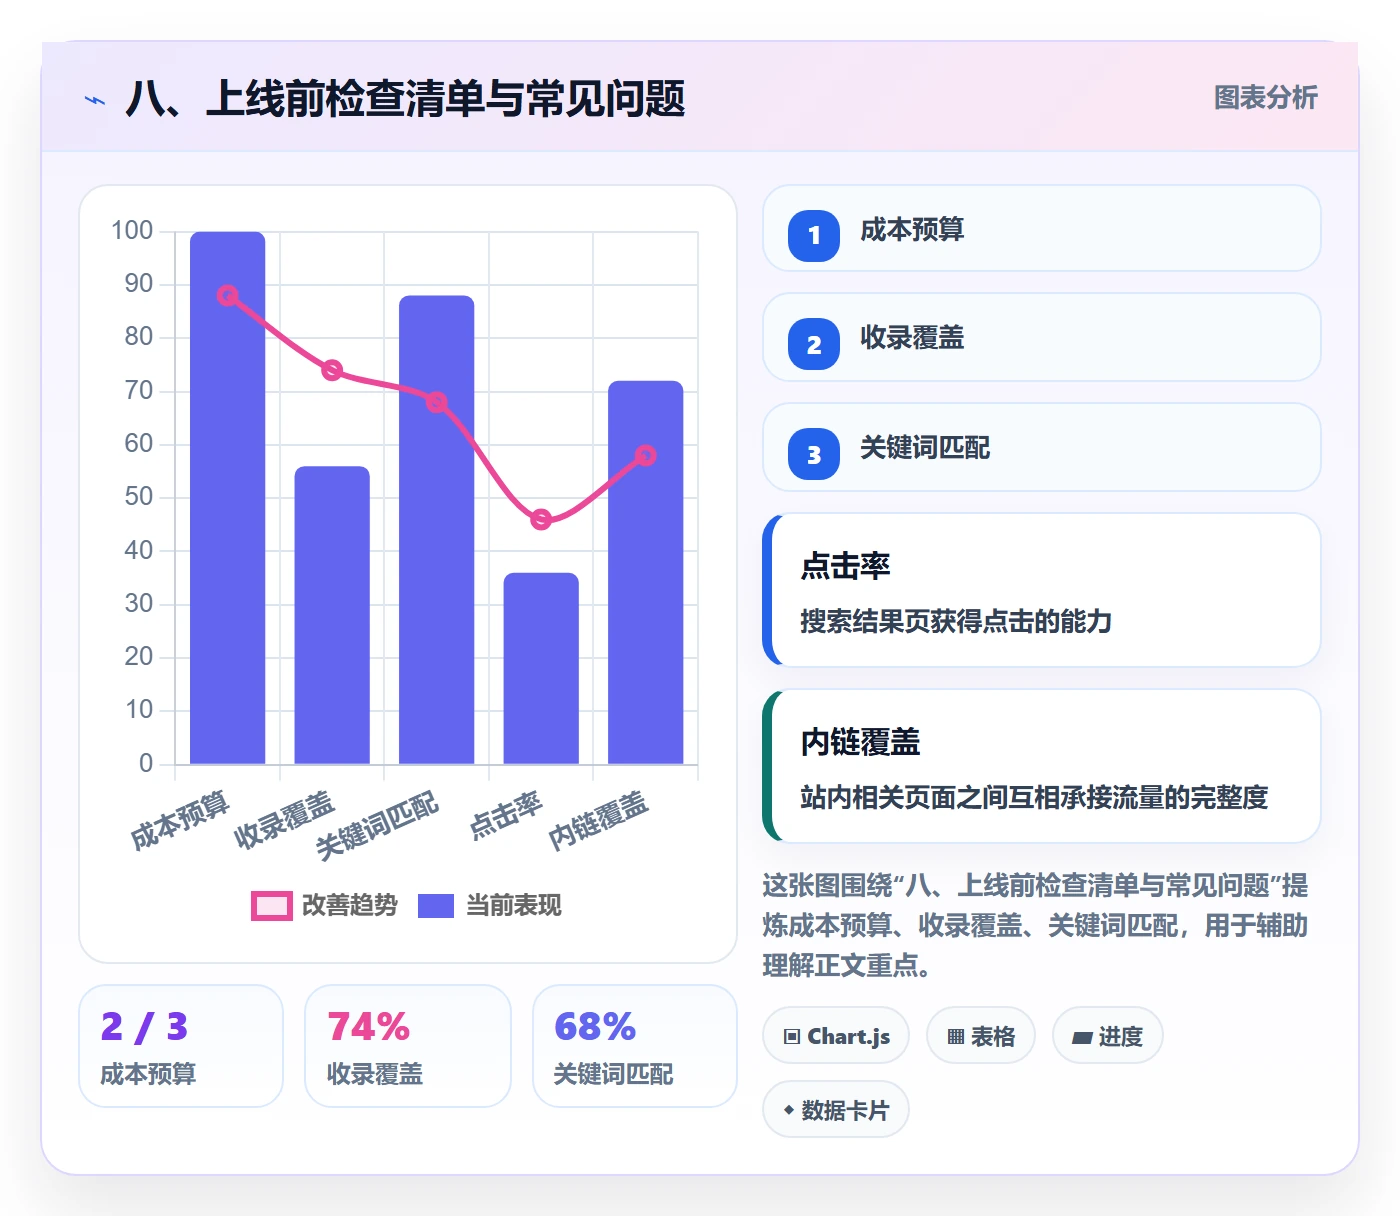Click the text 站内相关页面之间互相承接流量的完整度
The image size is (1400, 1216).
click(1034, 798)
